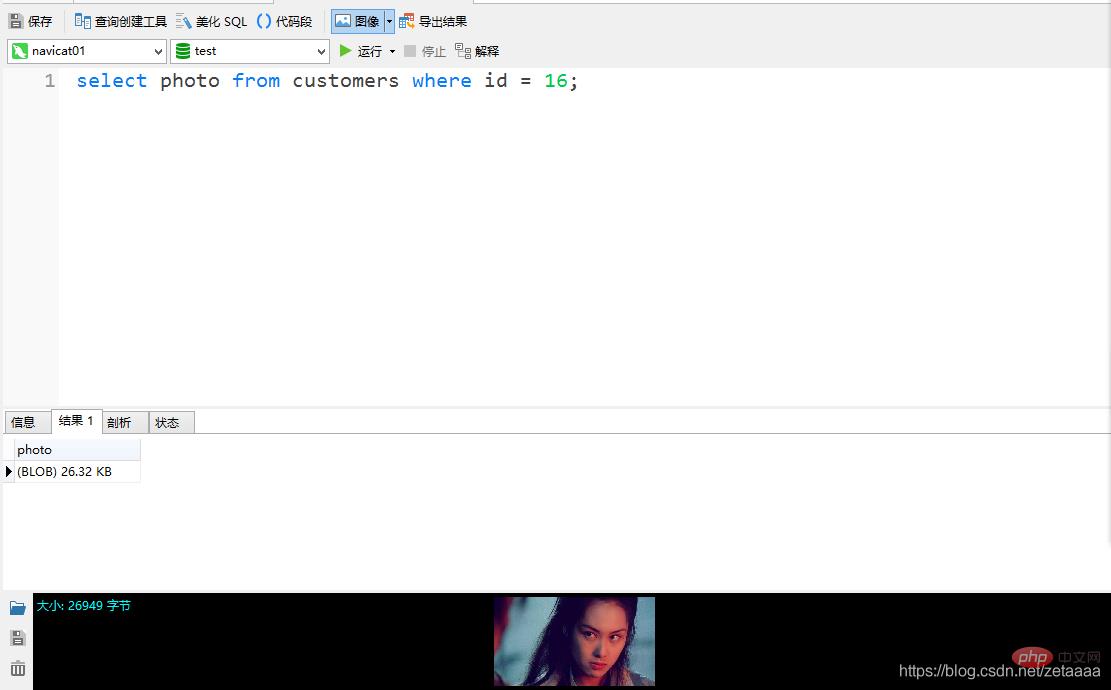Switch to the 状态 status tab
This screenshot has width=1111, height=690.
click(168, 422)
